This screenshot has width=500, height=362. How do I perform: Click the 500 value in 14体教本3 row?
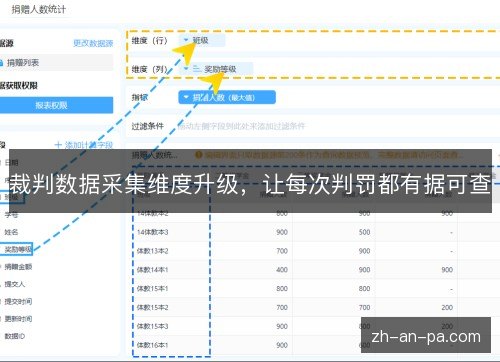364,232
